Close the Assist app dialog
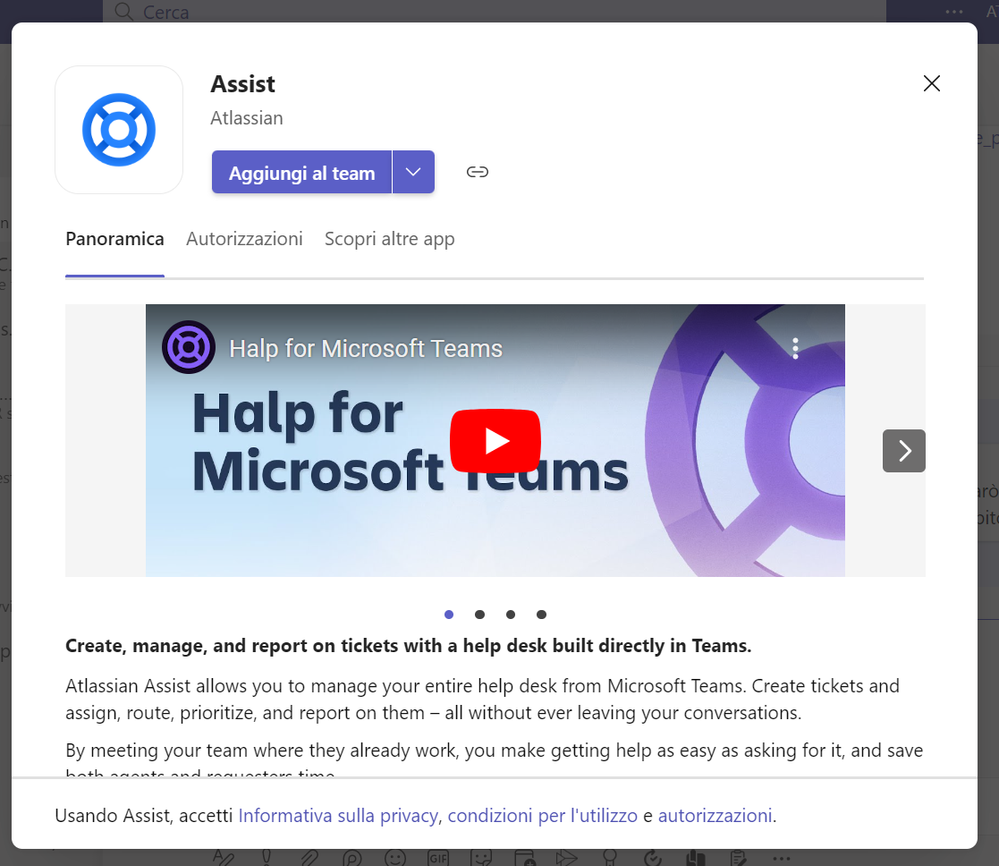 931,83
